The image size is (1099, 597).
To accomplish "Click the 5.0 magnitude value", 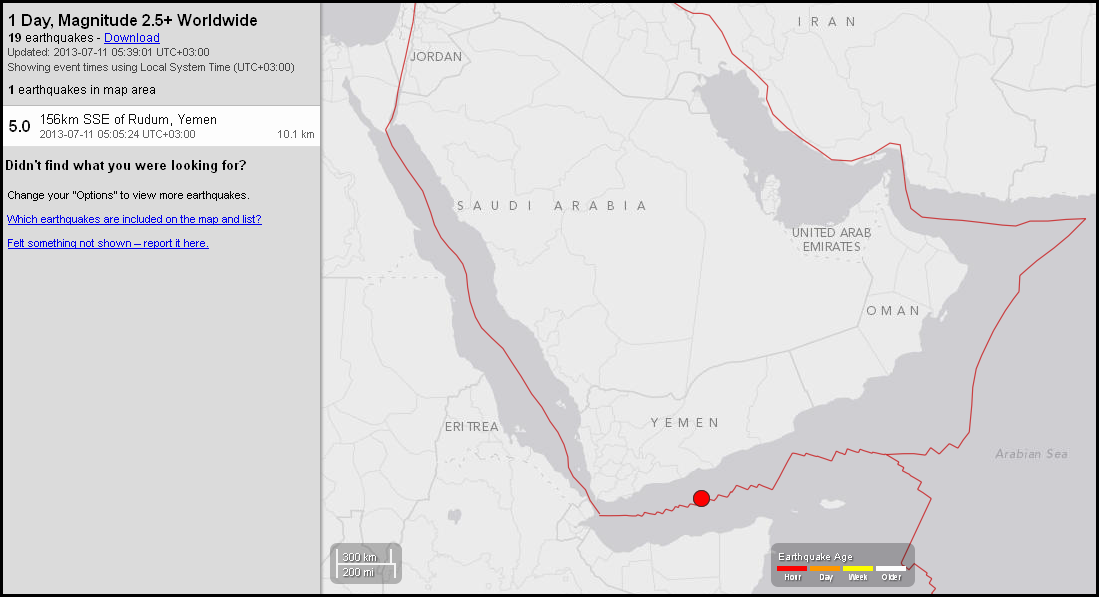I will (x=20, y=127).
